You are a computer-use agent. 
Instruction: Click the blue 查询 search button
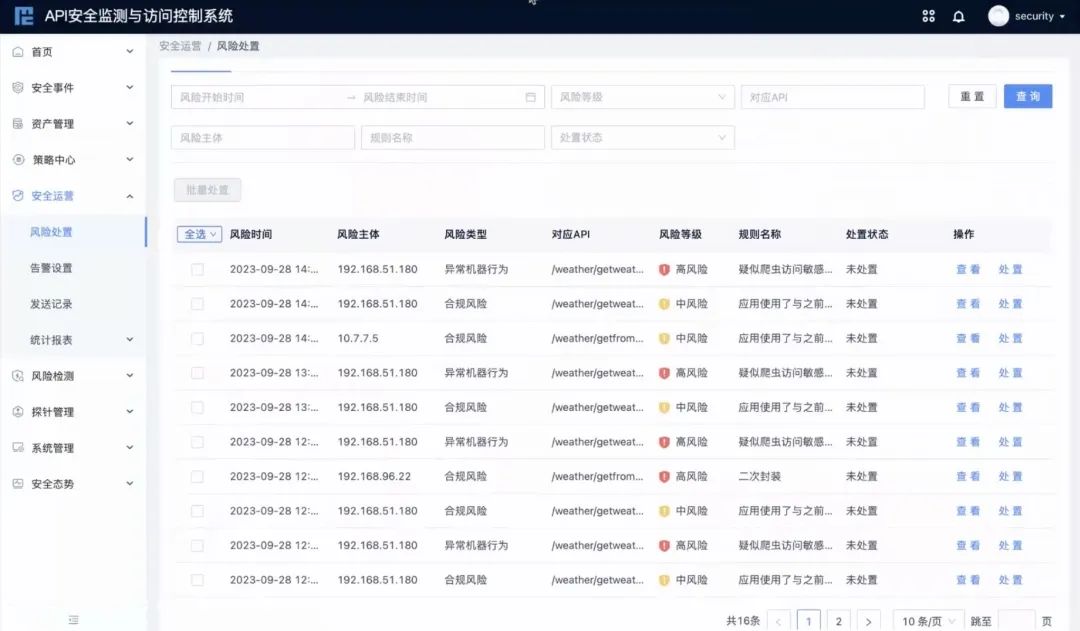1027,96
